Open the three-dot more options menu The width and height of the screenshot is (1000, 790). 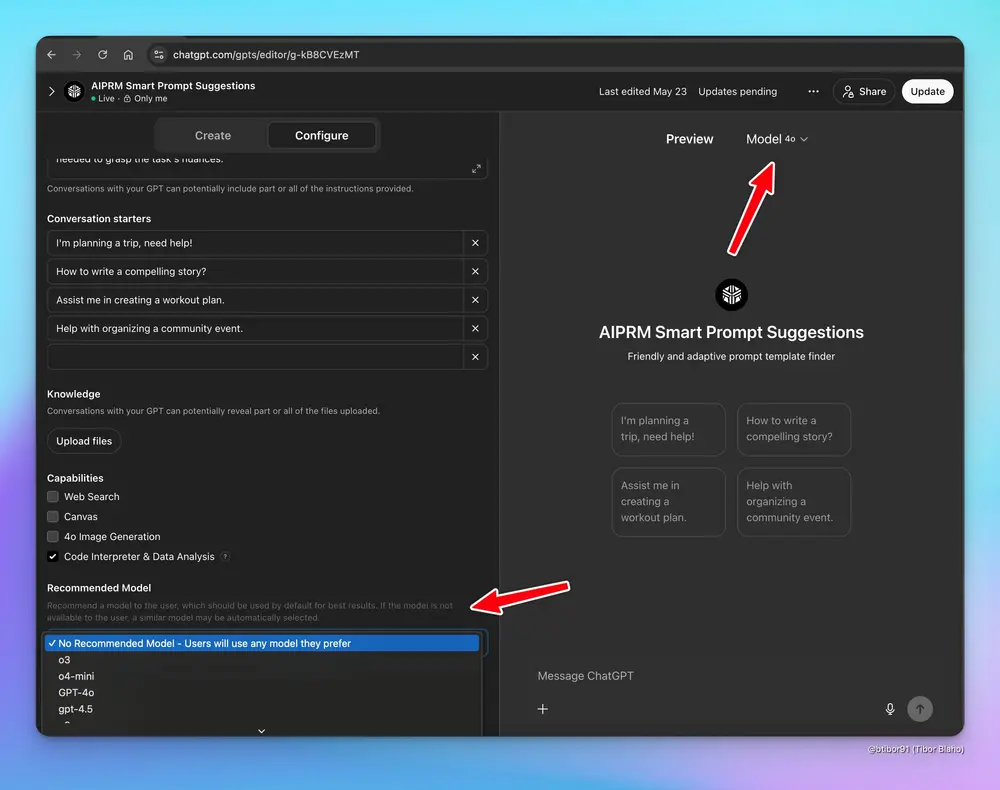813,91
